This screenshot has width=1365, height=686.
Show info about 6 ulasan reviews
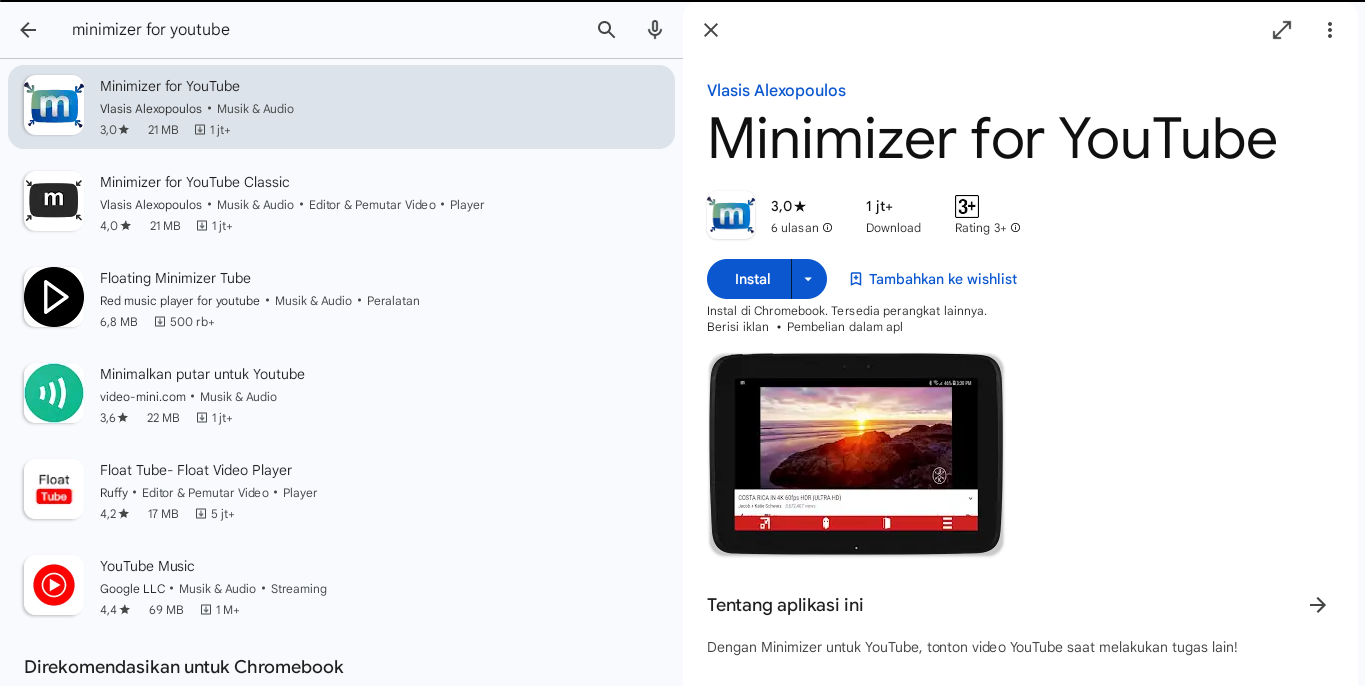[828, 228]
